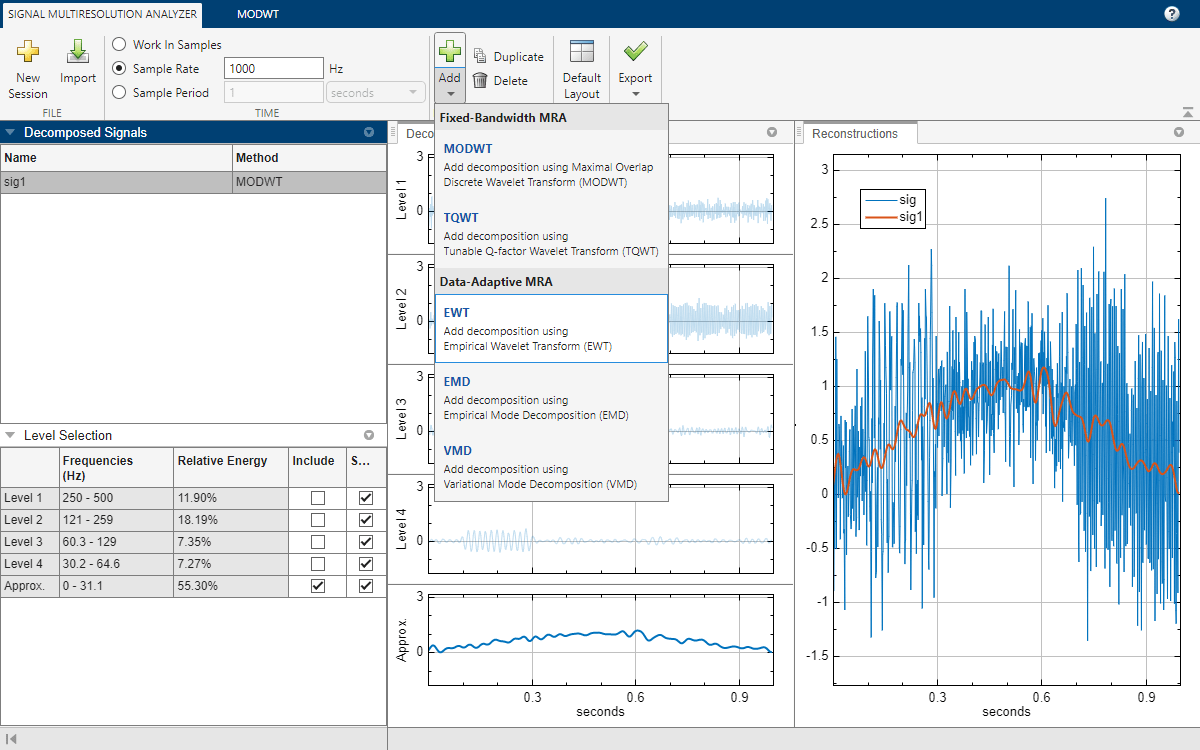Screen dimensions: 1200x750
Task: Click the Import signal icon
Action: pyautogui.click(x=77, y=52)
